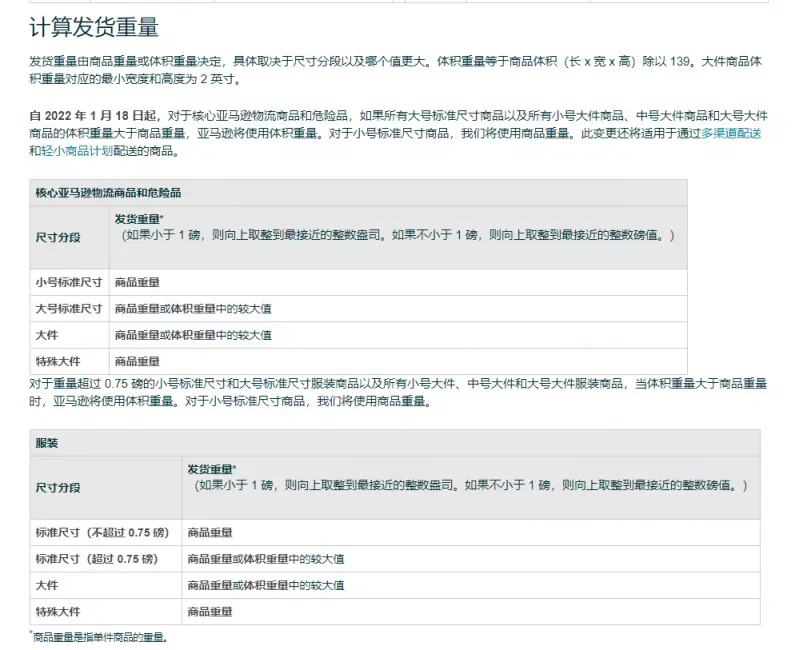Click the 计算发货重量 heading
Screen dimensions: 795x650
click(94, 27)
